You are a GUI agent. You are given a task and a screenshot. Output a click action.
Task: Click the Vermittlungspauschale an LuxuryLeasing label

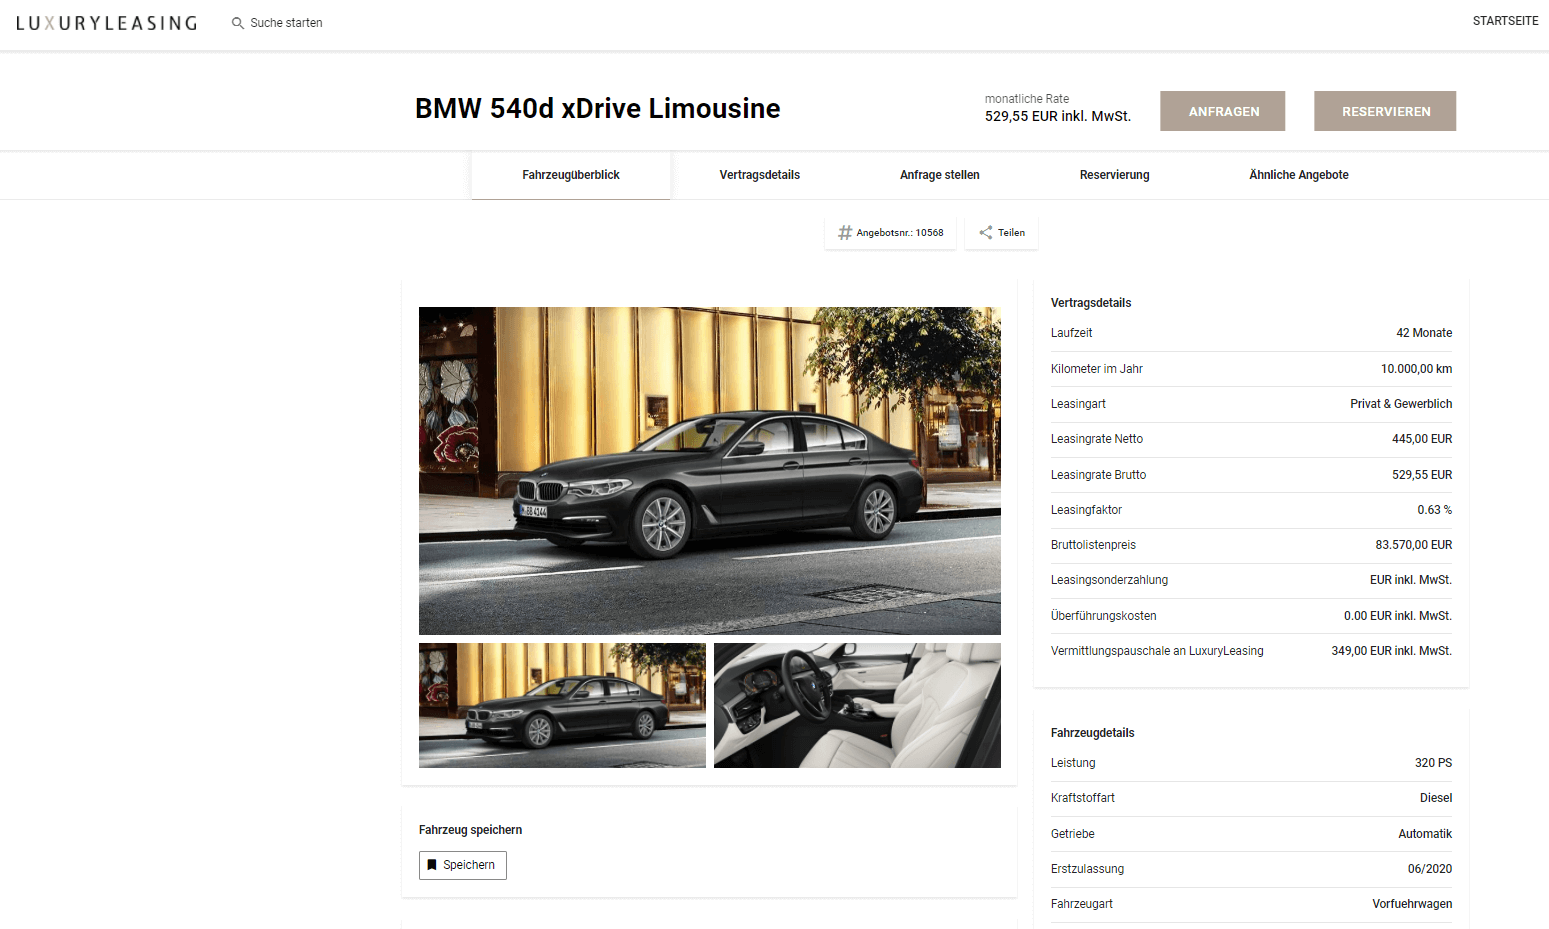coord(1157,651)
